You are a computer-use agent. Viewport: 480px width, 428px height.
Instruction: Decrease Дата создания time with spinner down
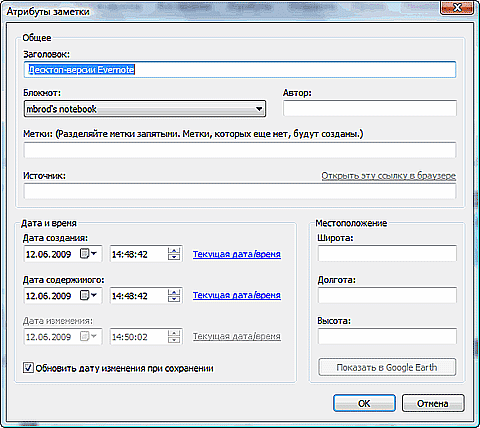pyautogui.click(x=174, y=258)
